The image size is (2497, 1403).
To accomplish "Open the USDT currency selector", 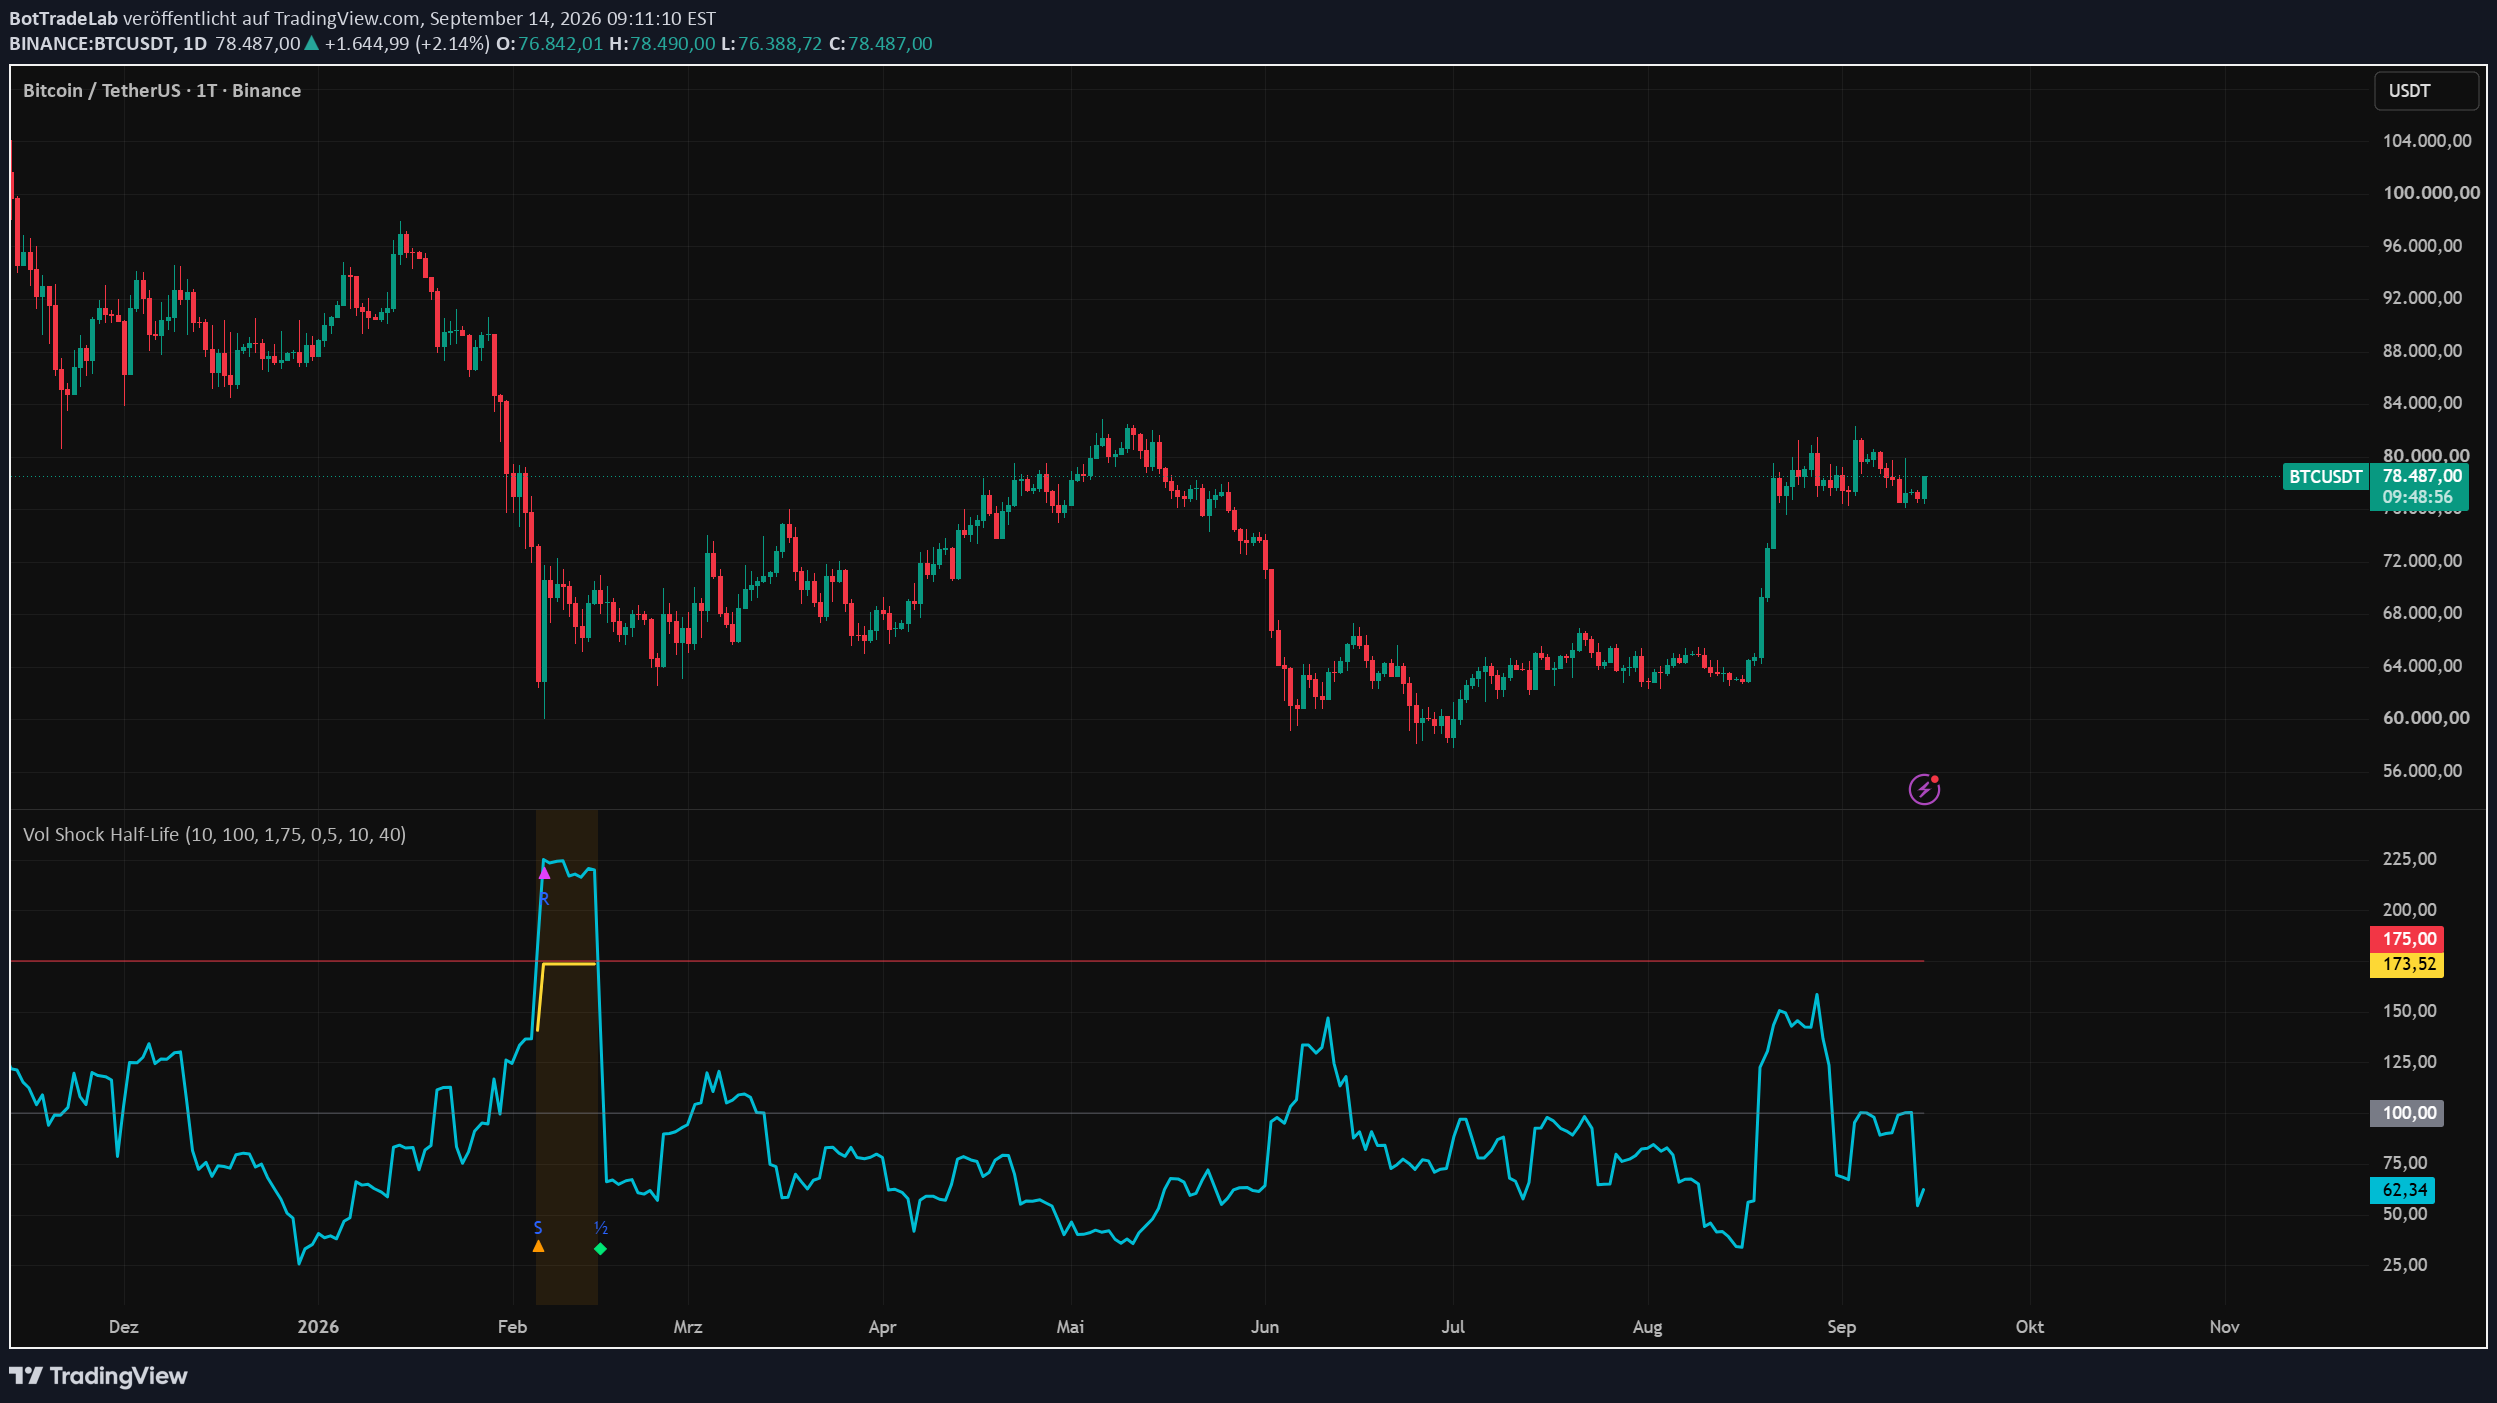I will (2426, 91).
